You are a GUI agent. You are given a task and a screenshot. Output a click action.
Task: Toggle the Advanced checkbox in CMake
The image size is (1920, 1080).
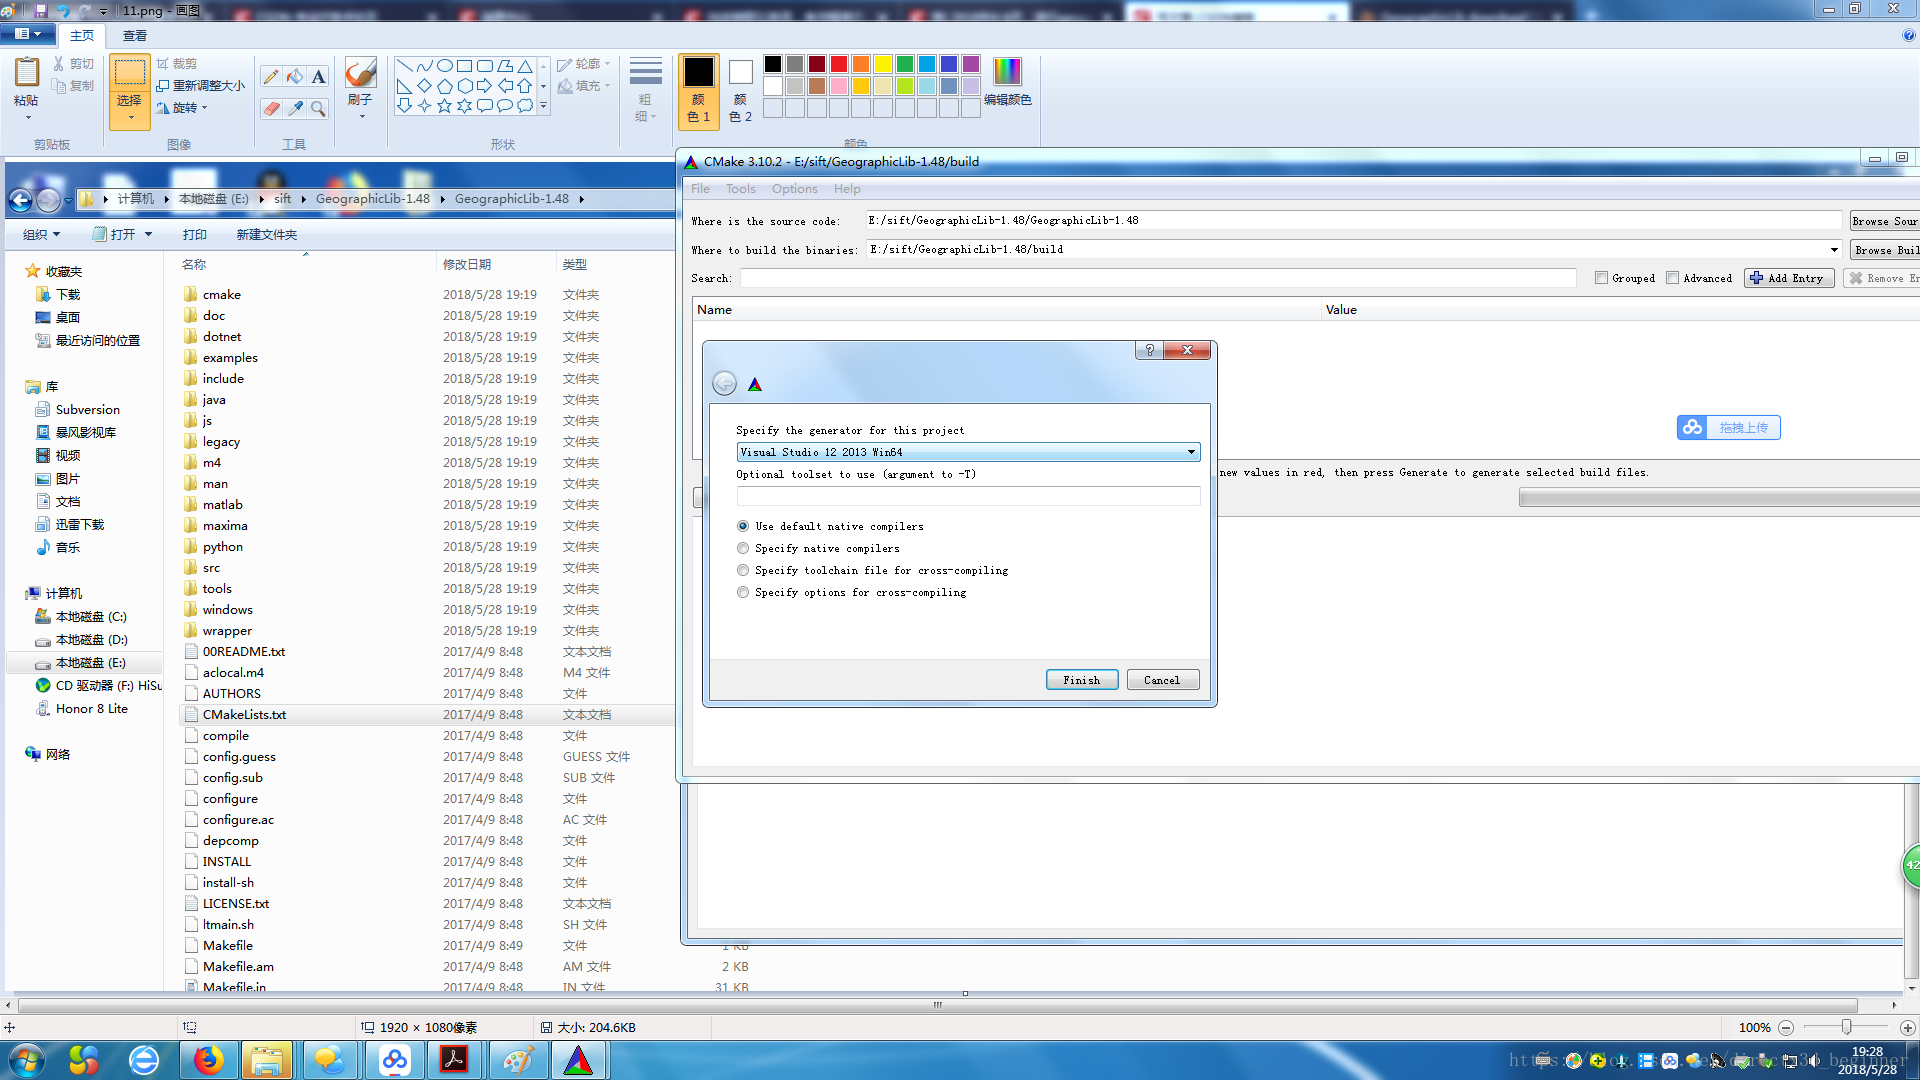point(1672,278)
